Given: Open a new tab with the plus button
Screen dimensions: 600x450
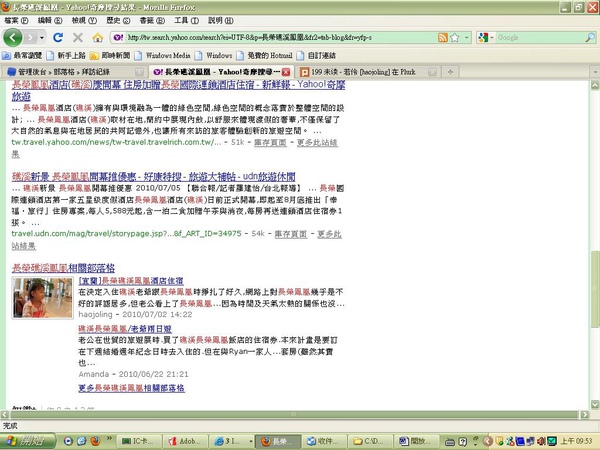Looking at the screenshot, I should pos(450,72).
